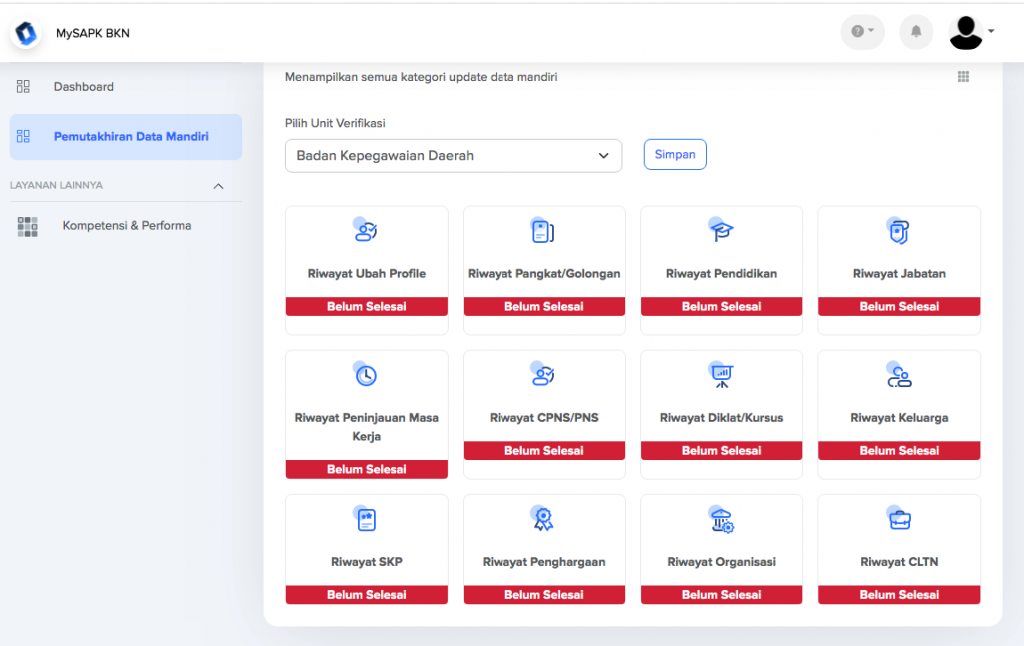Click Belum Selesai under Riwayat CLTN
The height and width of the screenshot is (646, 1024).
[x=899, y=594]
